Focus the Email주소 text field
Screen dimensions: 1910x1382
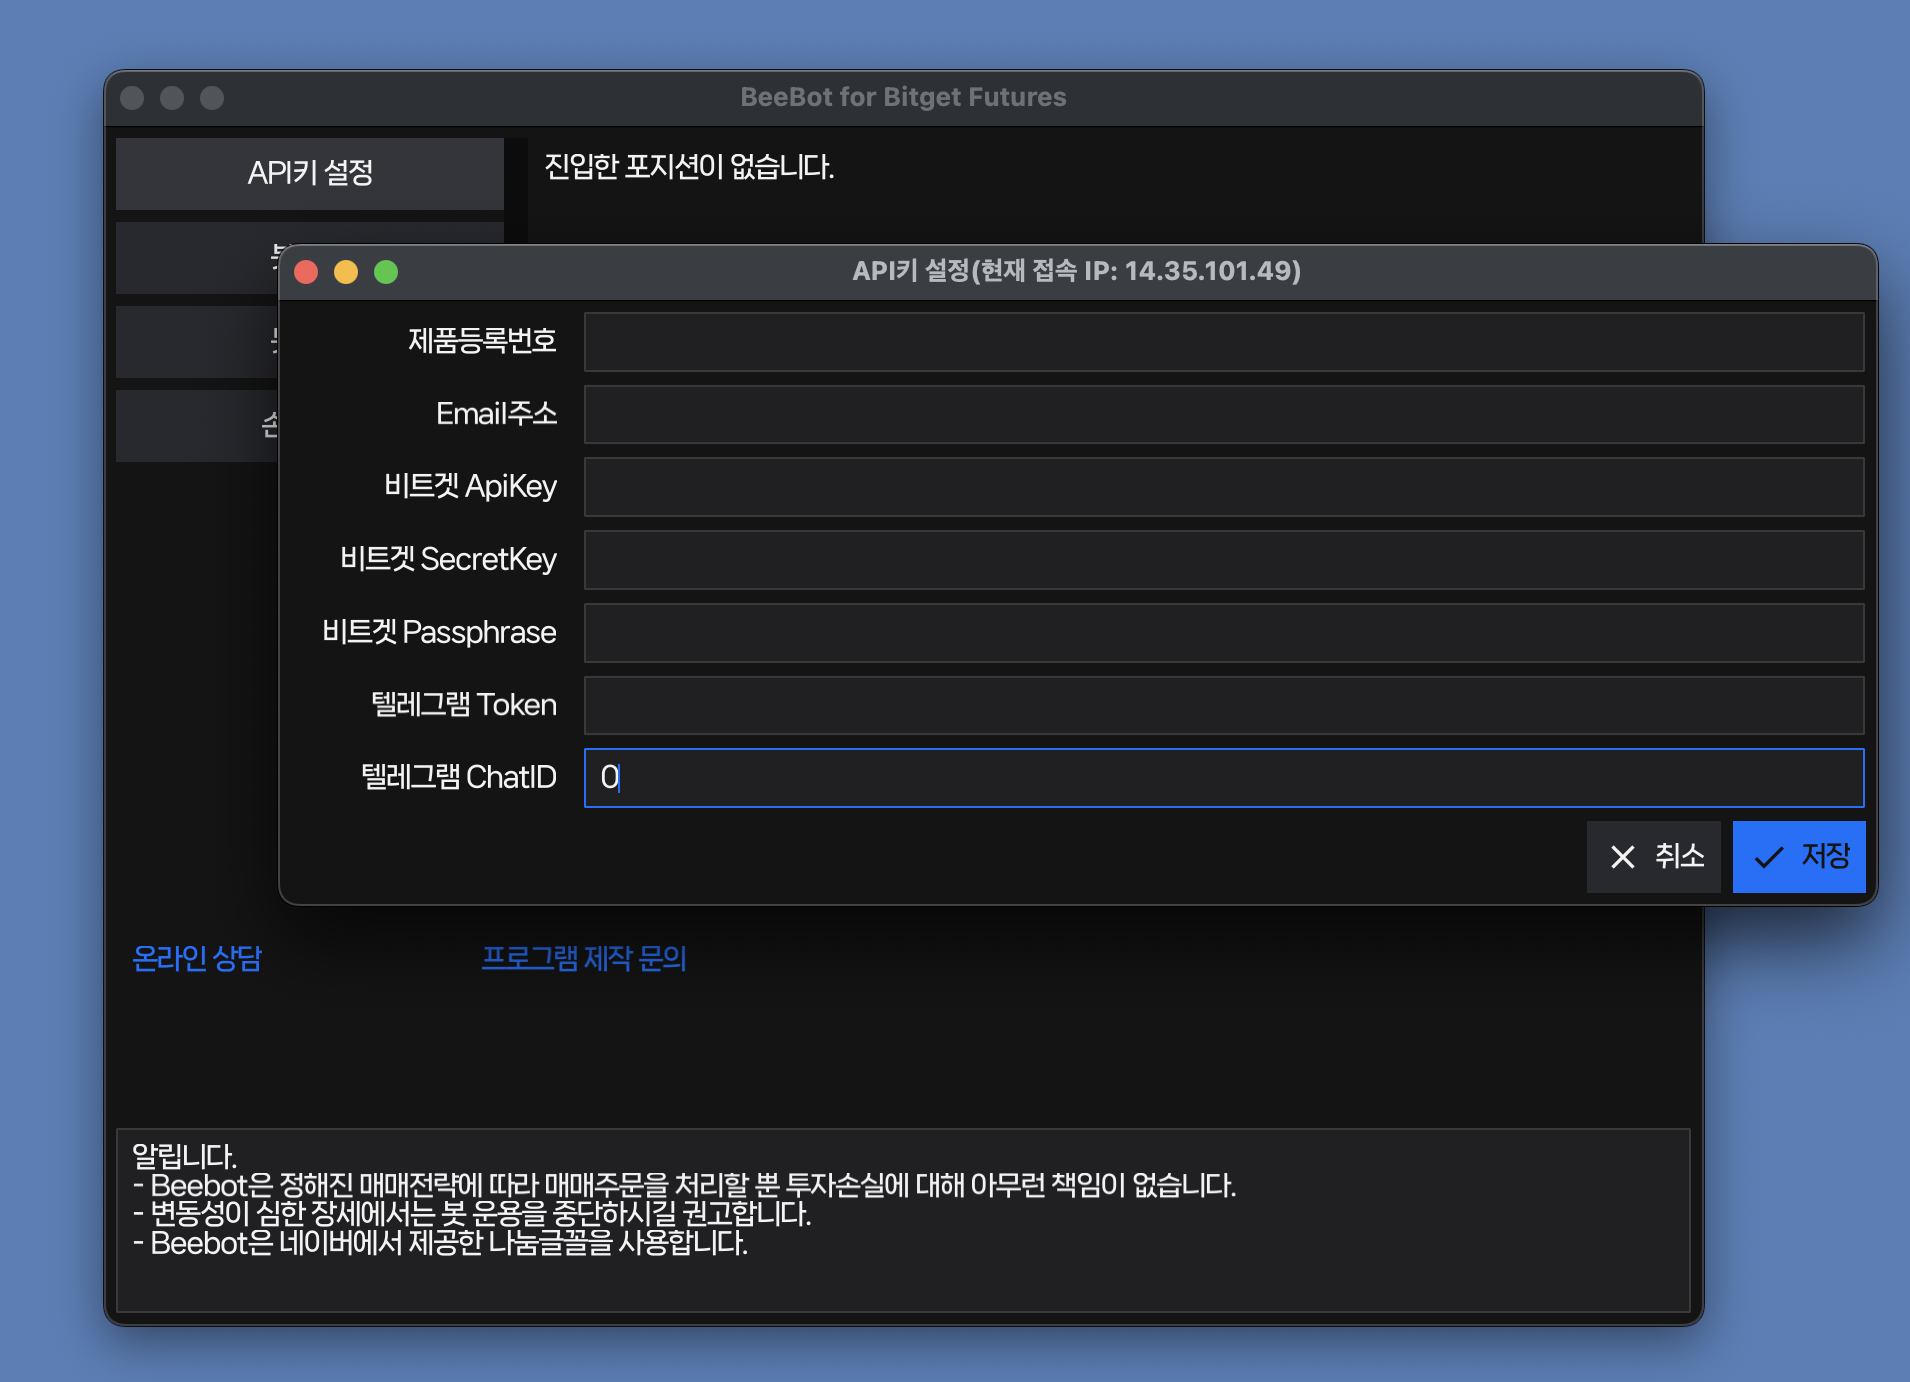coord(1223,415)
